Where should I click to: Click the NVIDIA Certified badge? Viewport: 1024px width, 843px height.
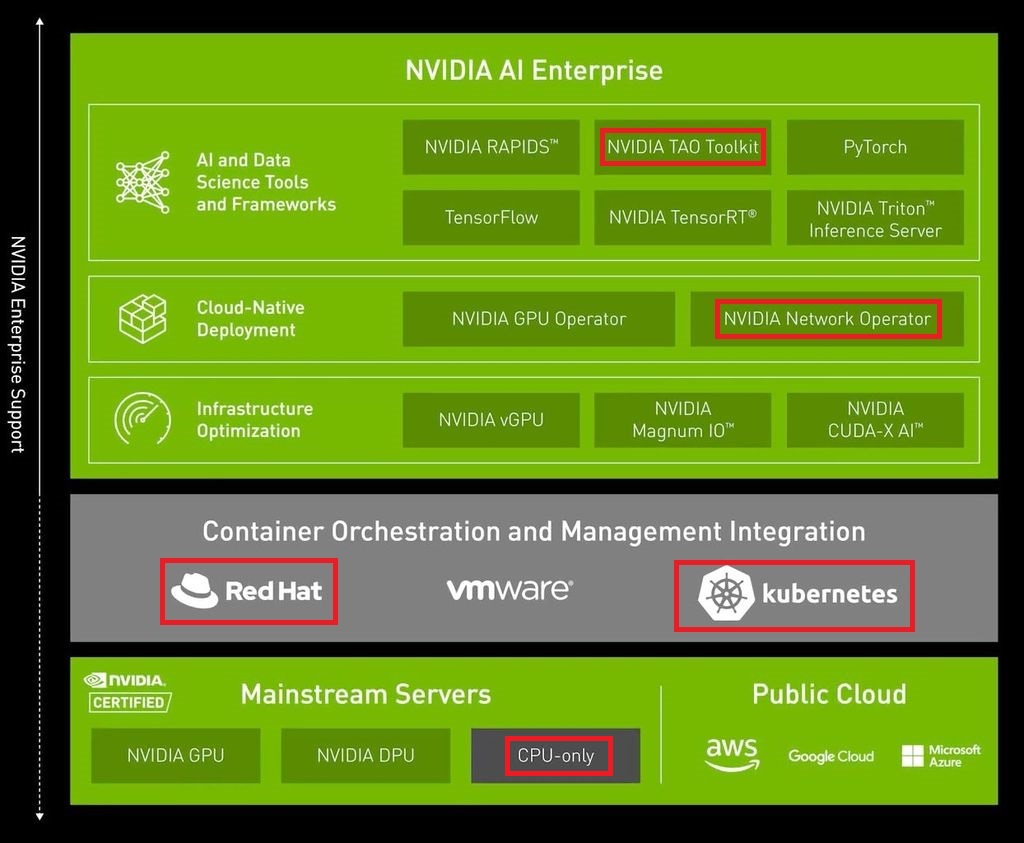click(127, 689)
